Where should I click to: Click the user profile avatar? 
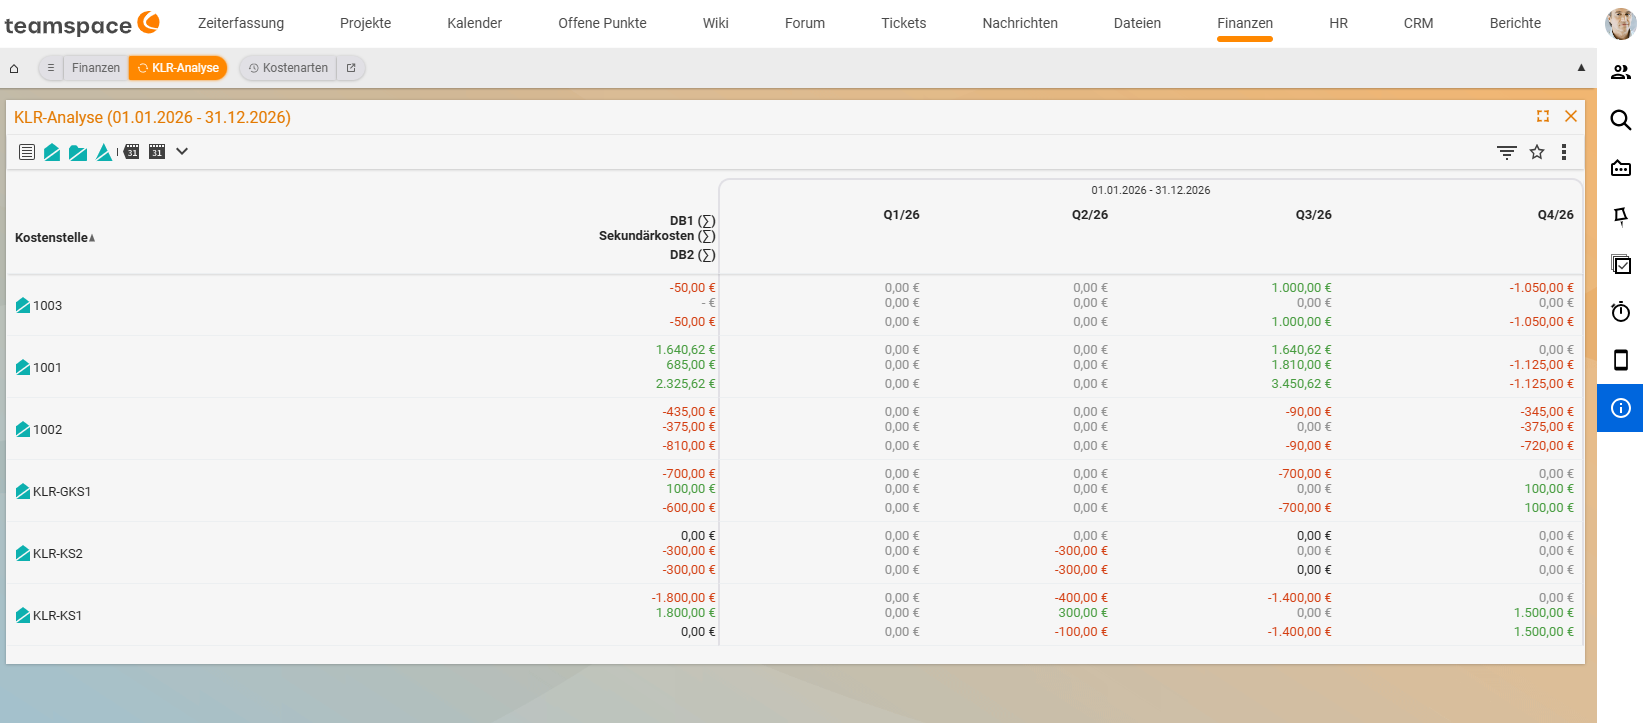[x=1620, y=23]
